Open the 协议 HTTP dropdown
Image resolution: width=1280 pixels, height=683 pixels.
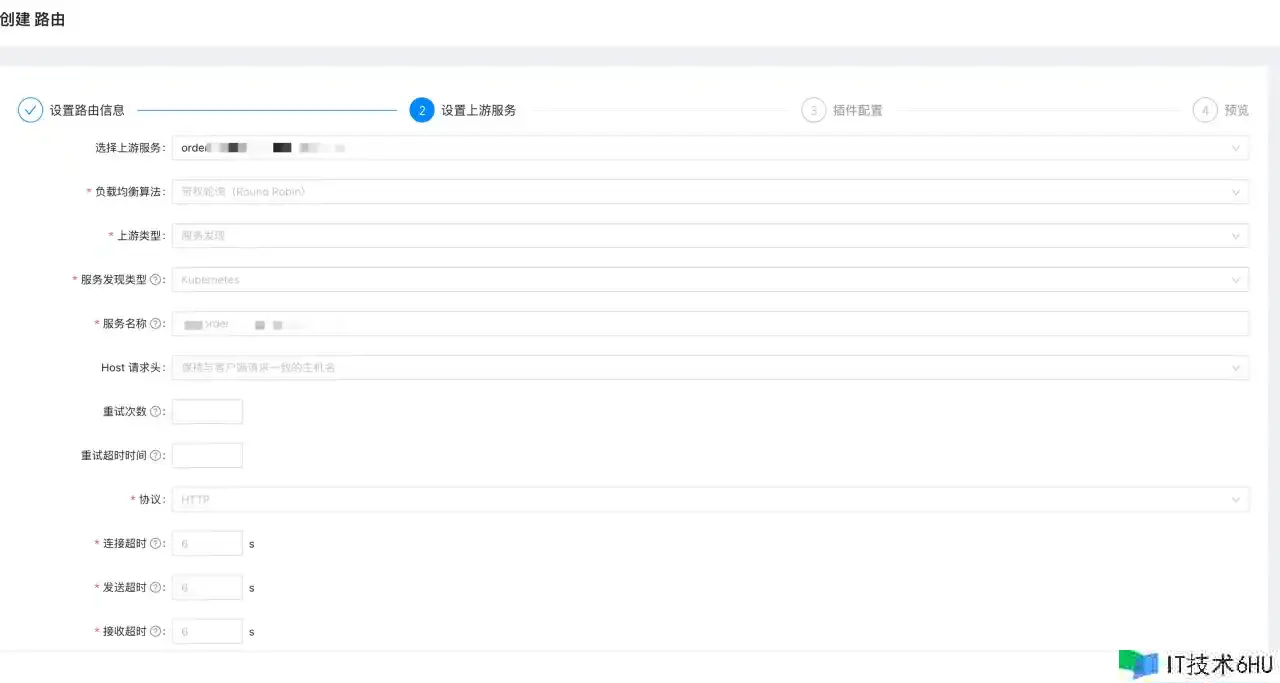(x=710, y=500)
